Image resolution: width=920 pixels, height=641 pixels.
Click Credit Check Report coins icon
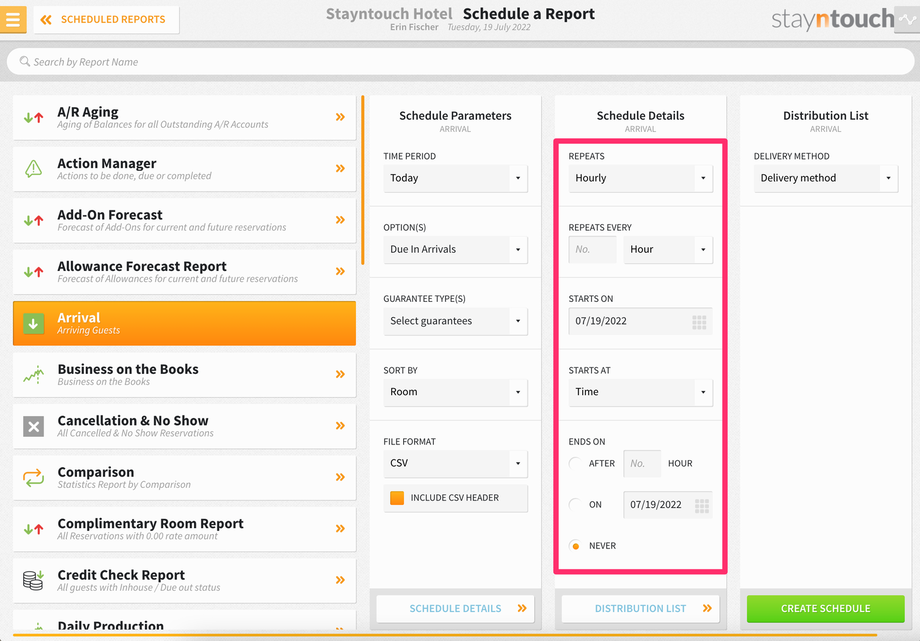click(33, 580)
